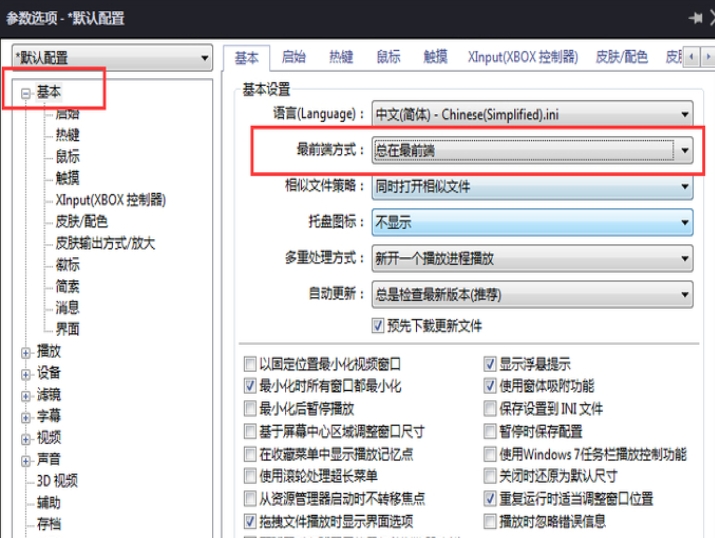The height and width of the screenshot is (538, 715).
Task: Select 鼠标 in the settings tree
Action: pyautogui.click(x=67, y=156)
